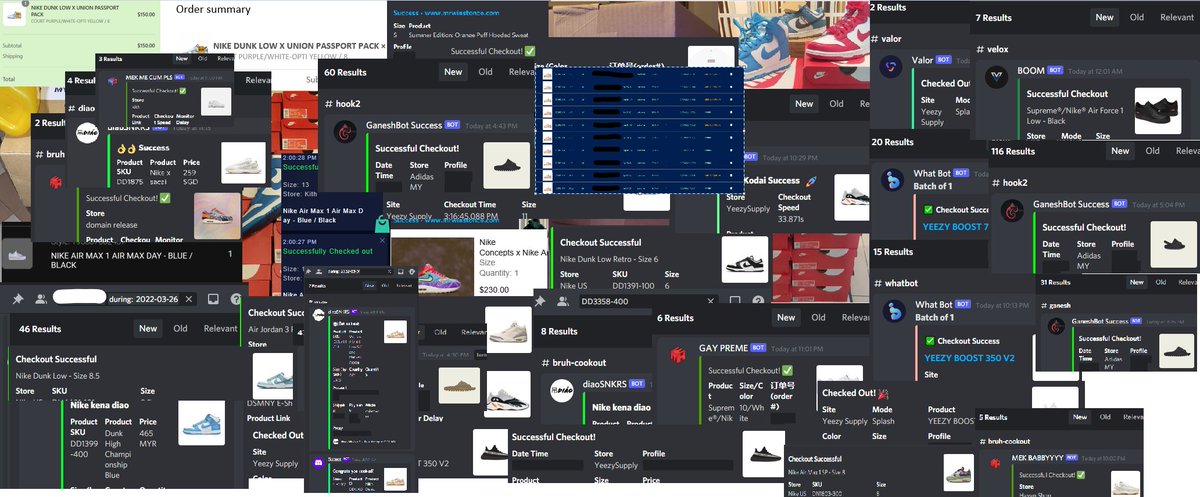Select Relevant tab in 7 Results panel
Viewport: 1200px width, 497px height.
click(1177, 17)
